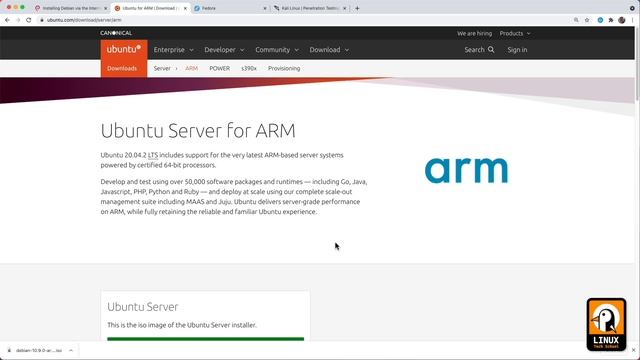Viewport: 640px width, 360px height.
Task: Click the arm logo image
Action: (467, 171)
